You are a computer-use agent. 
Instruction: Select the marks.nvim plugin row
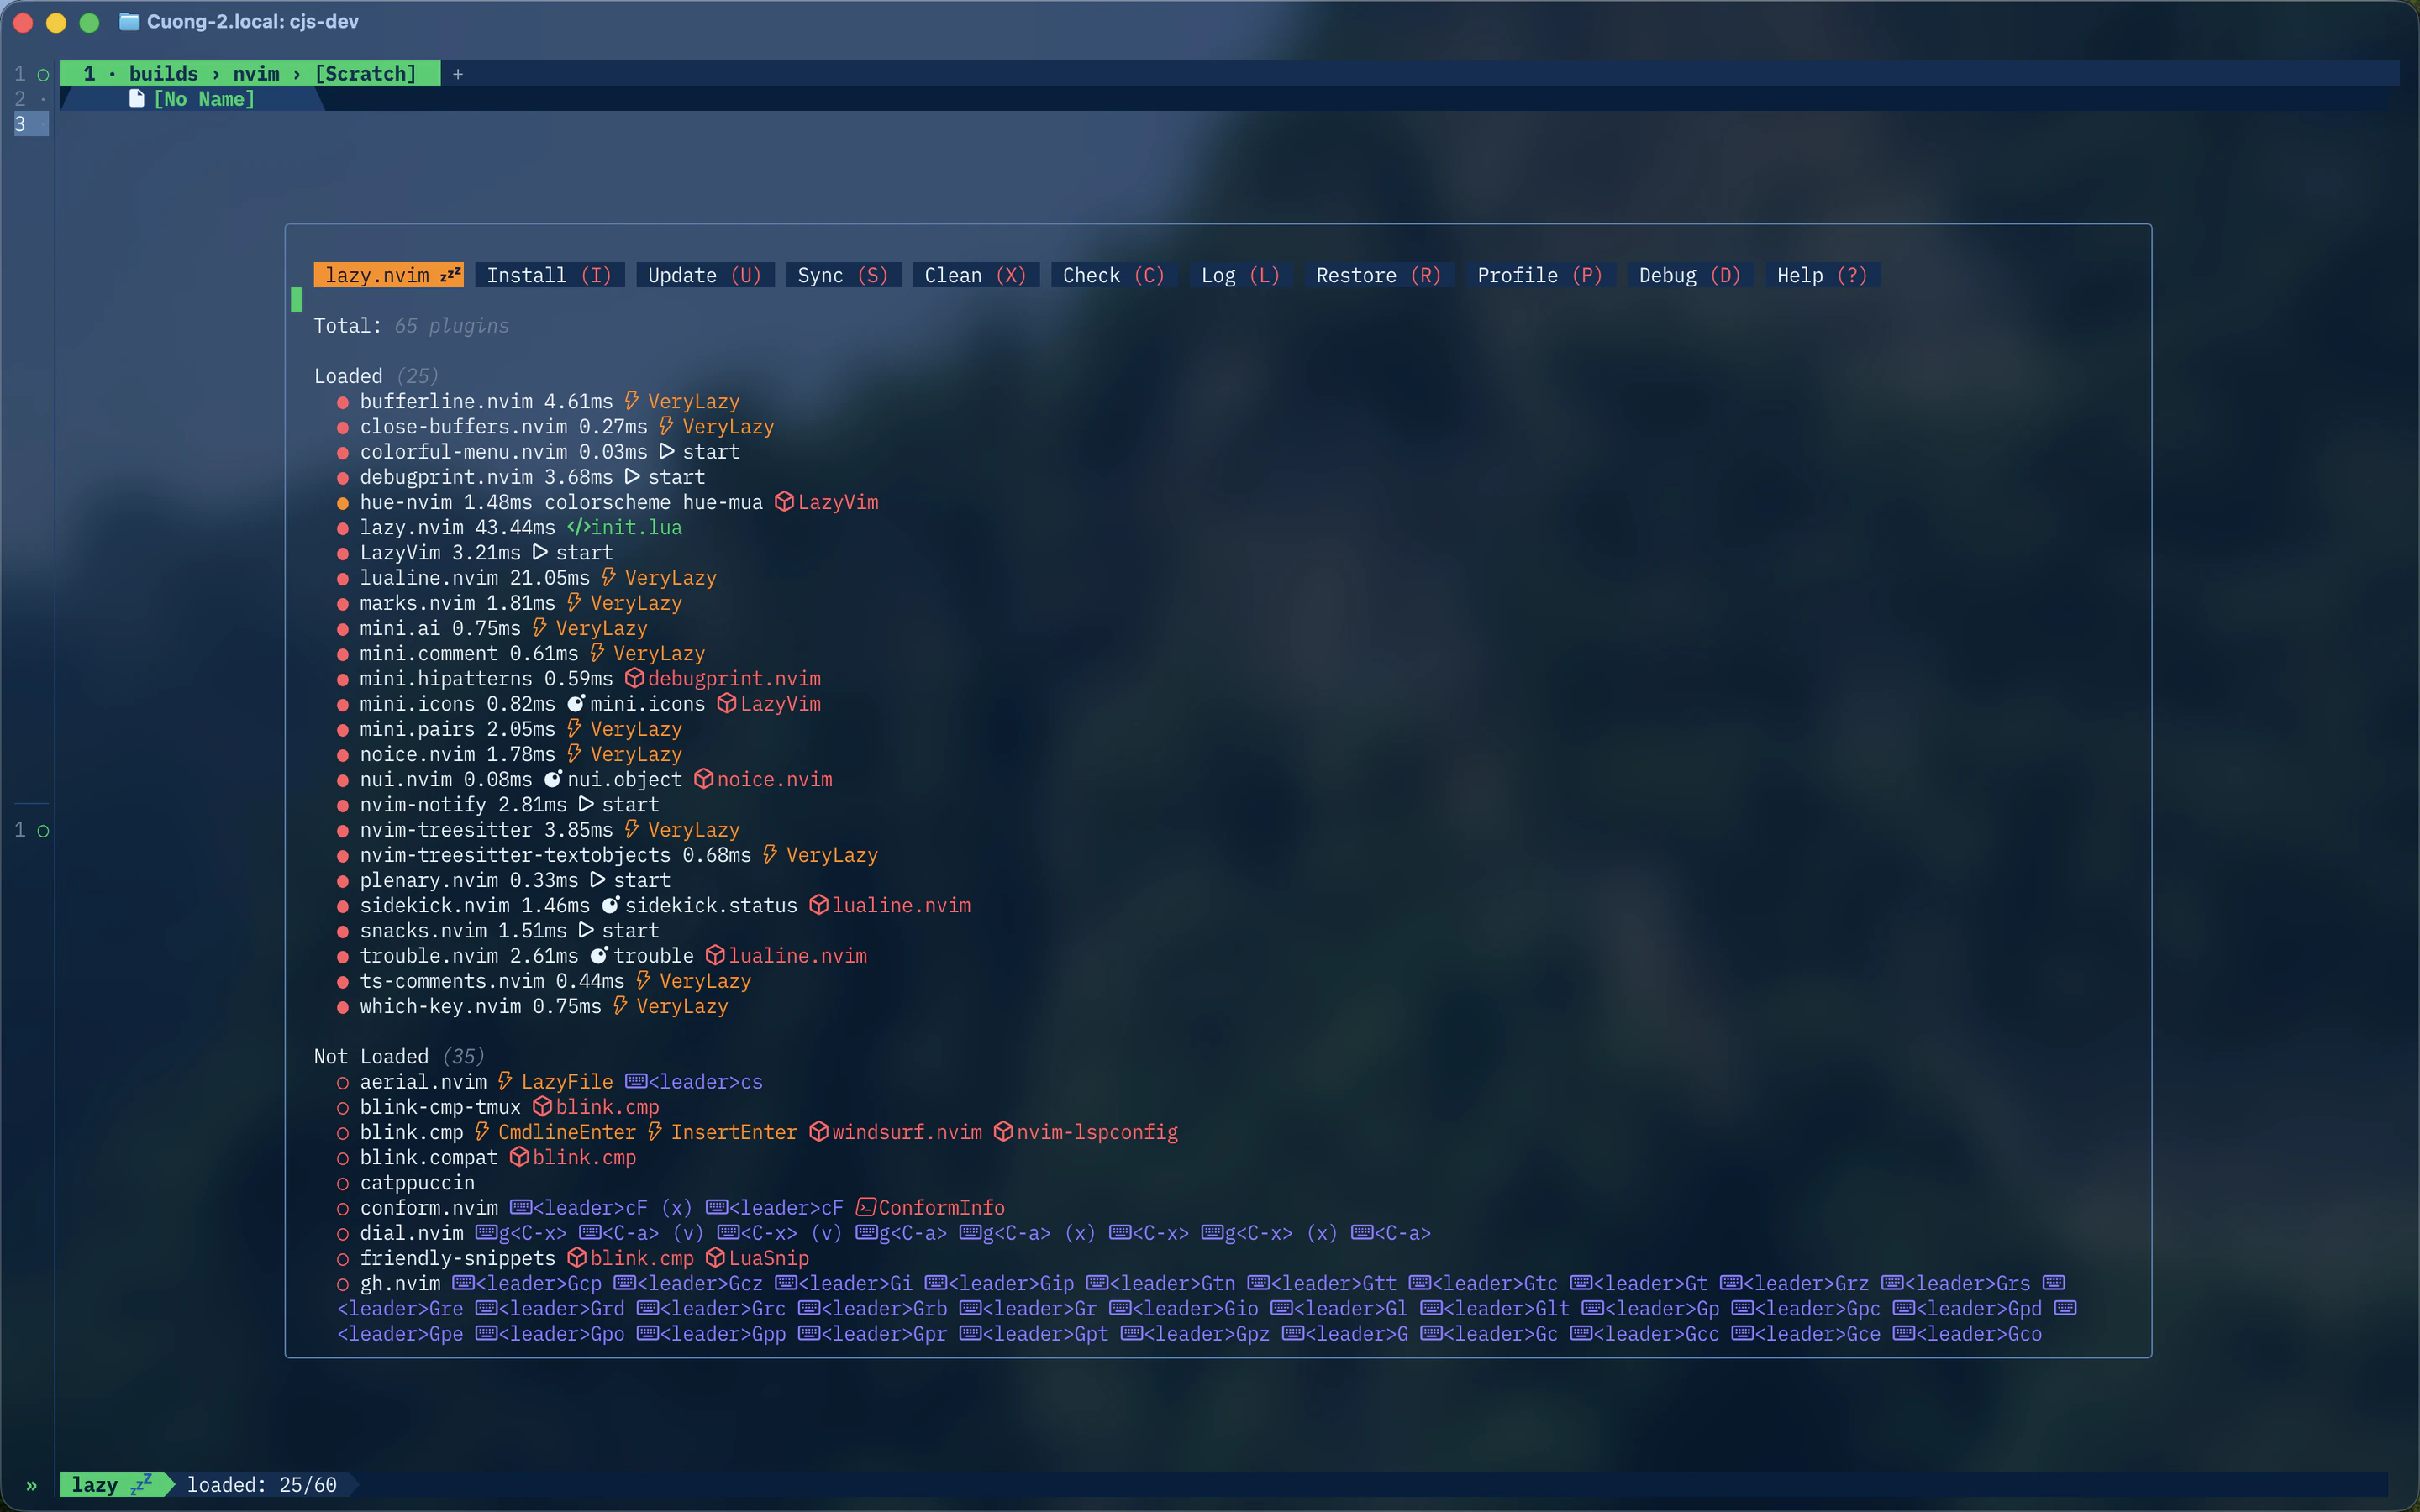[x=510, y=603]
